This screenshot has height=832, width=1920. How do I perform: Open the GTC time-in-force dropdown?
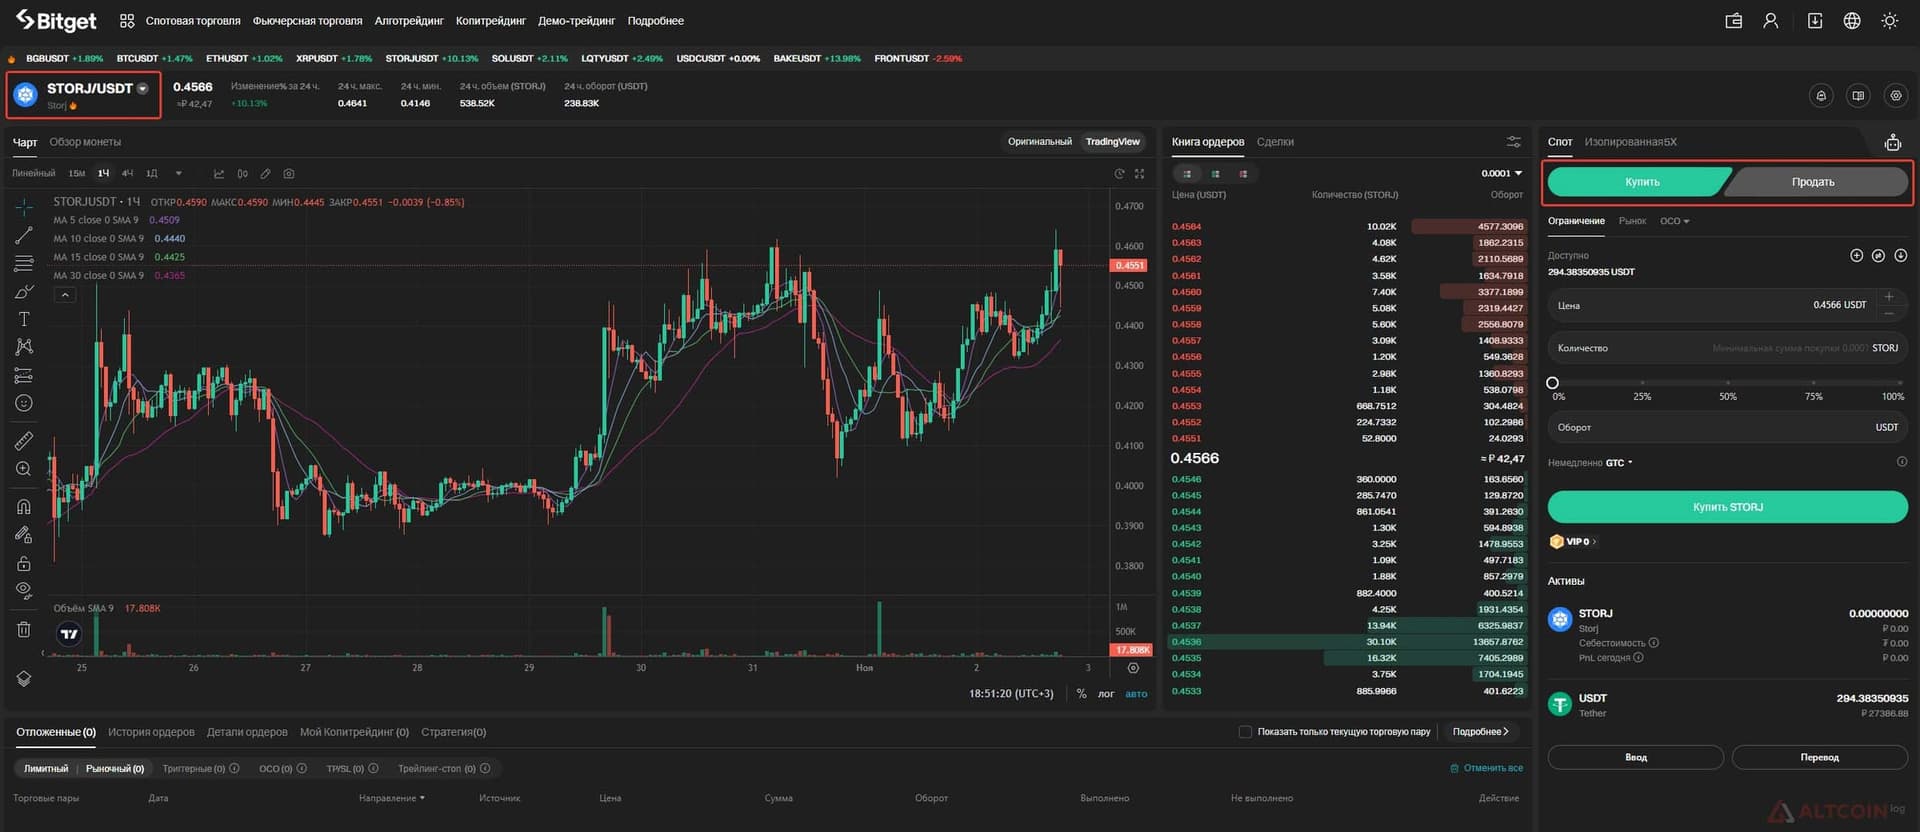pos(1618,463)
